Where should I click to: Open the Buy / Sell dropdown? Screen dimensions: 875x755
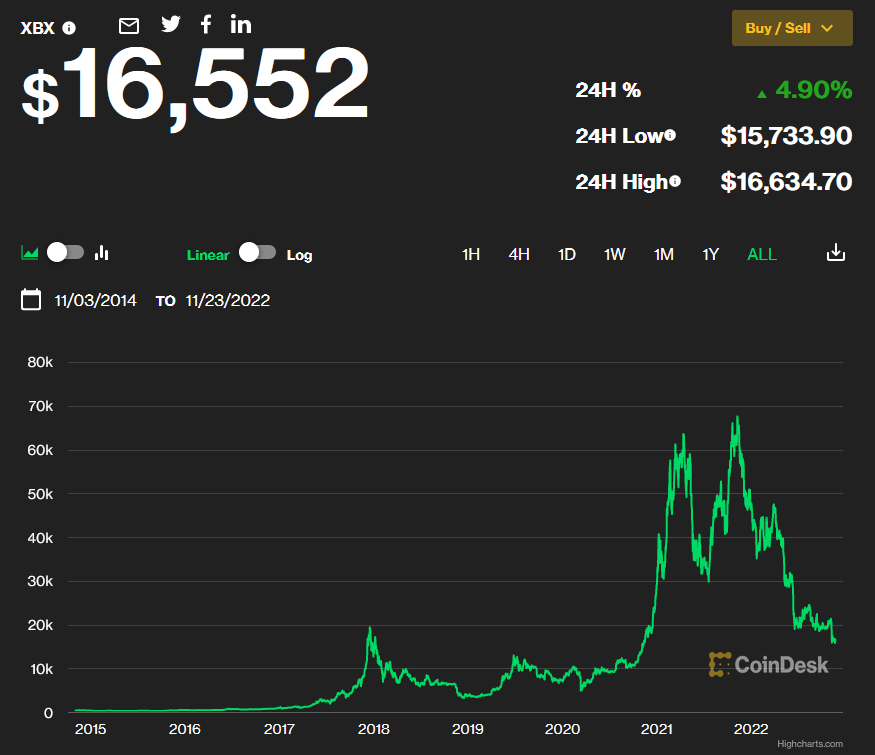point(792,28)
